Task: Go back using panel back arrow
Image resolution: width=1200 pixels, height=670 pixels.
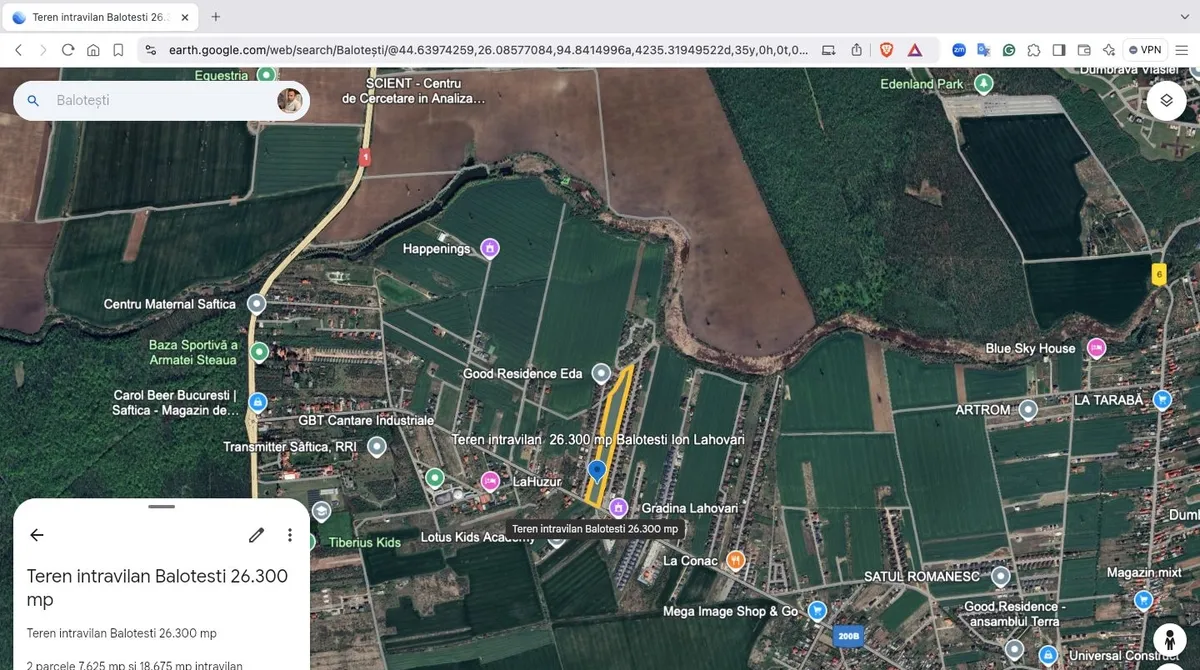Action: pyautogui.click(x=37, y=535)
